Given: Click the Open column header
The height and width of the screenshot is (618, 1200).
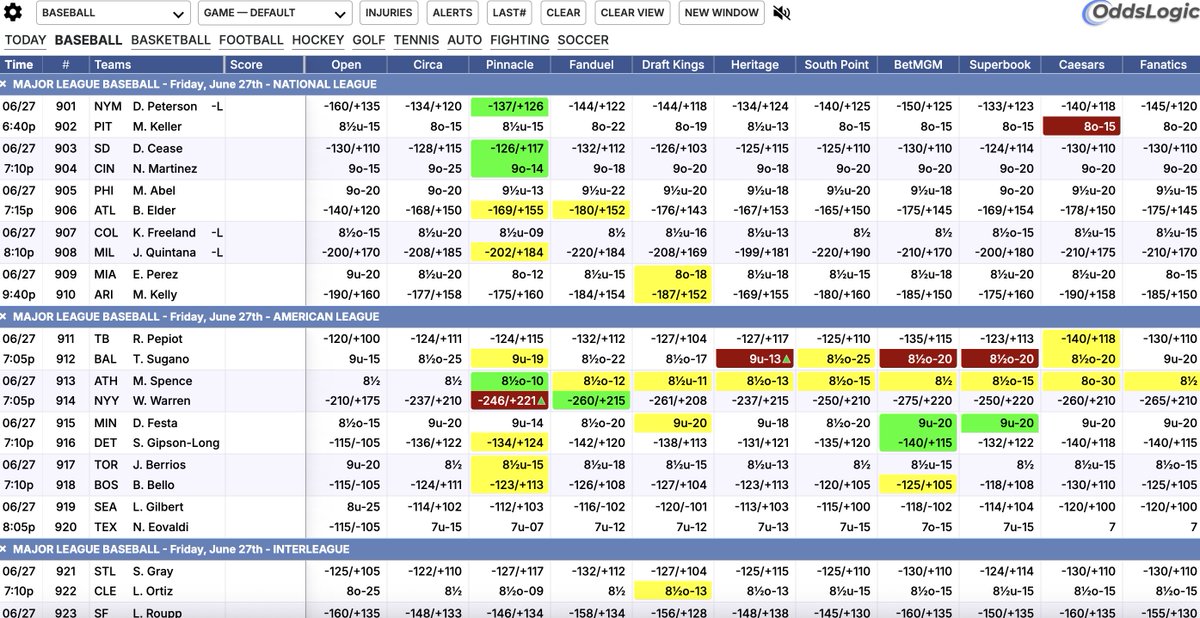Looking at the screenshot, I should click(346, 65).
